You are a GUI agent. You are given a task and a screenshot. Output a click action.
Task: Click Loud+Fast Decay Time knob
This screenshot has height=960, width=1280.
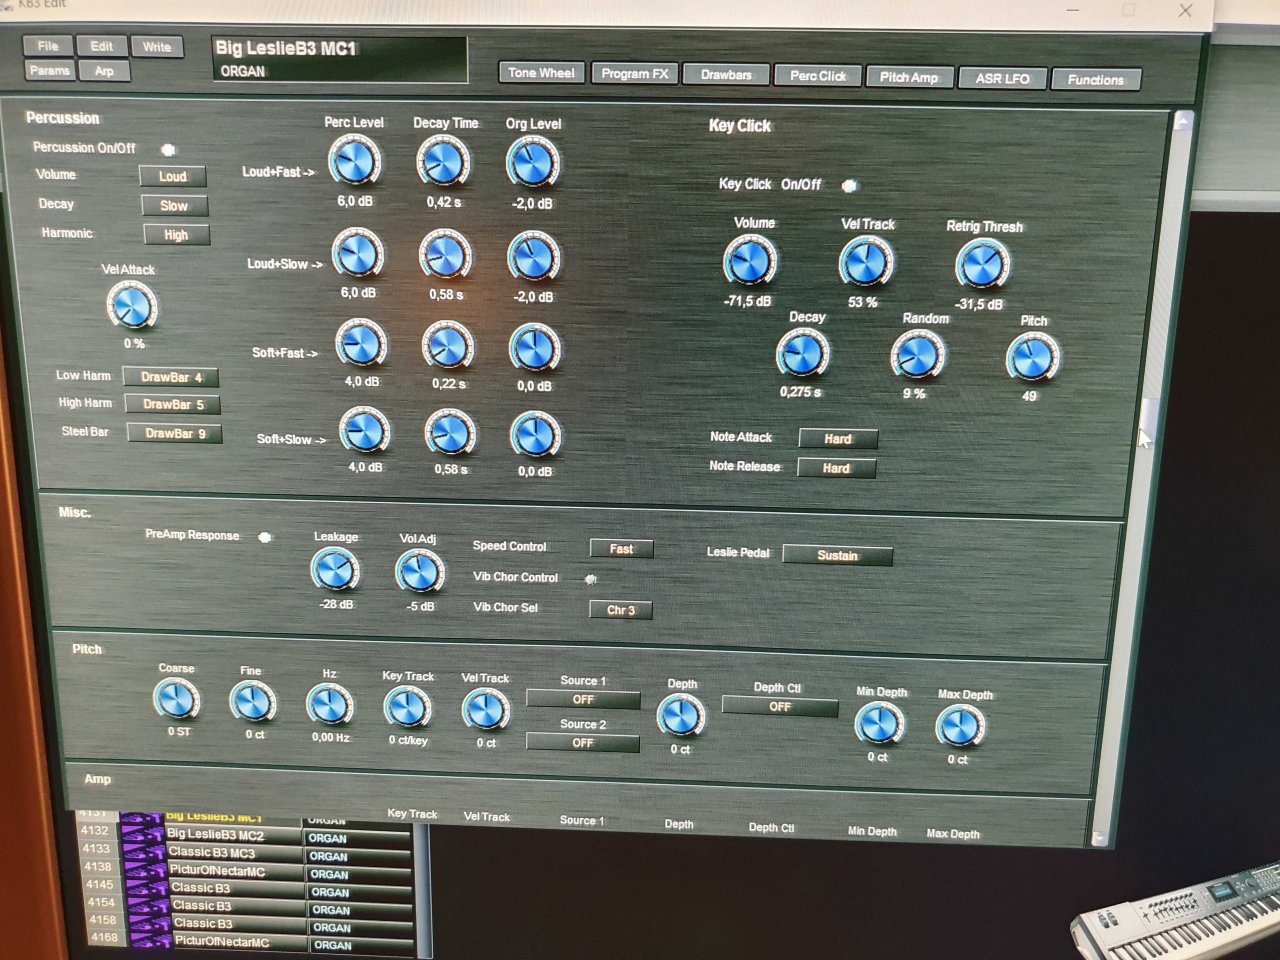click(443, 162)
